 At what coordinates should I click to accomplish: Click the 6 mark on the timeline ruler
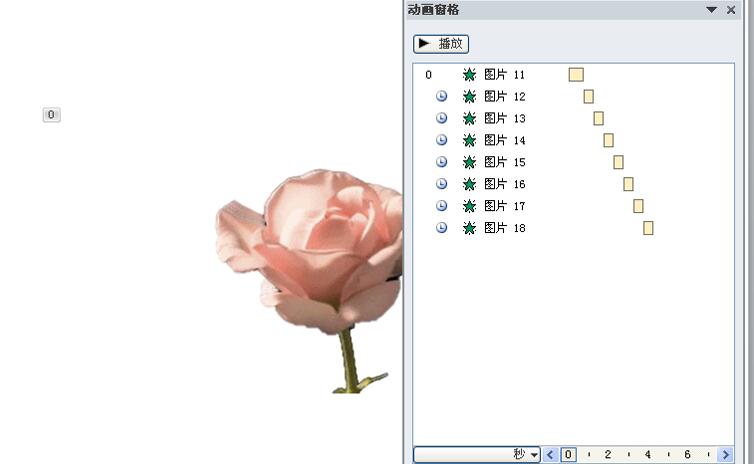pos(688,454)
